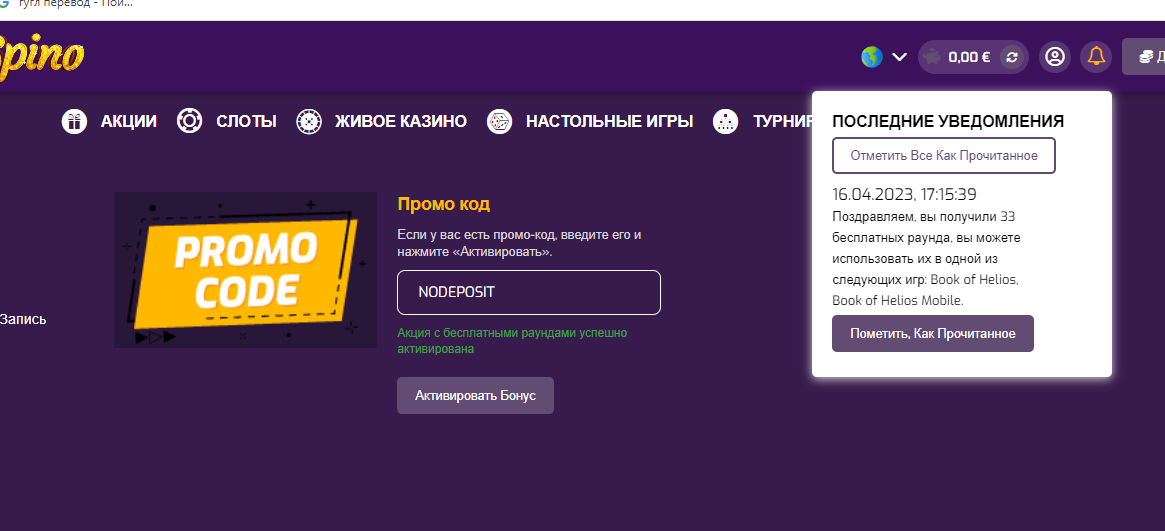This screenshot has width=1165, height=531.
Task: Open the АКЦИИ menu item
Action: coord(129,121)
